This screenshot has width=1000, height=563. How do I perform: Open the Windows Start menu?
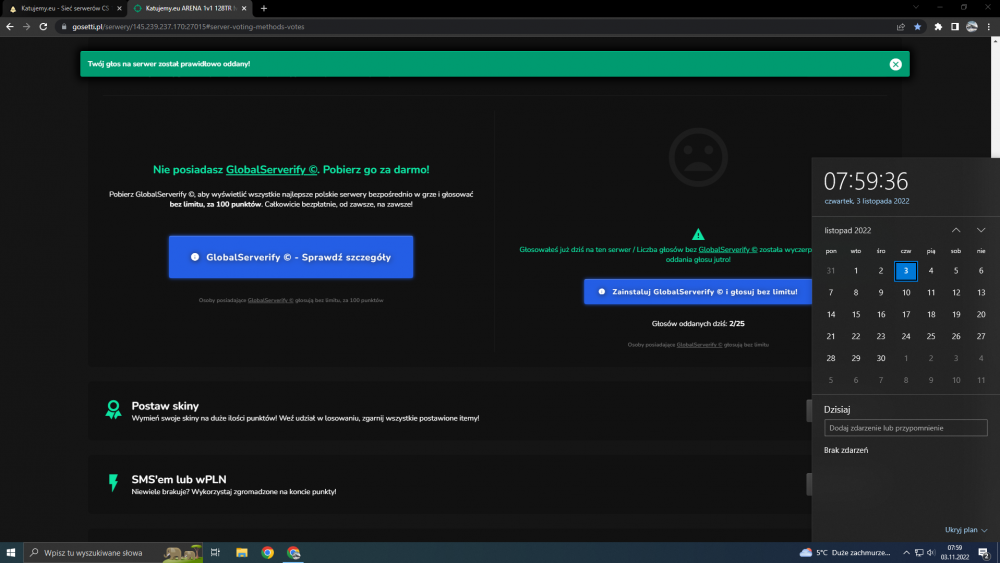[11, 553]
